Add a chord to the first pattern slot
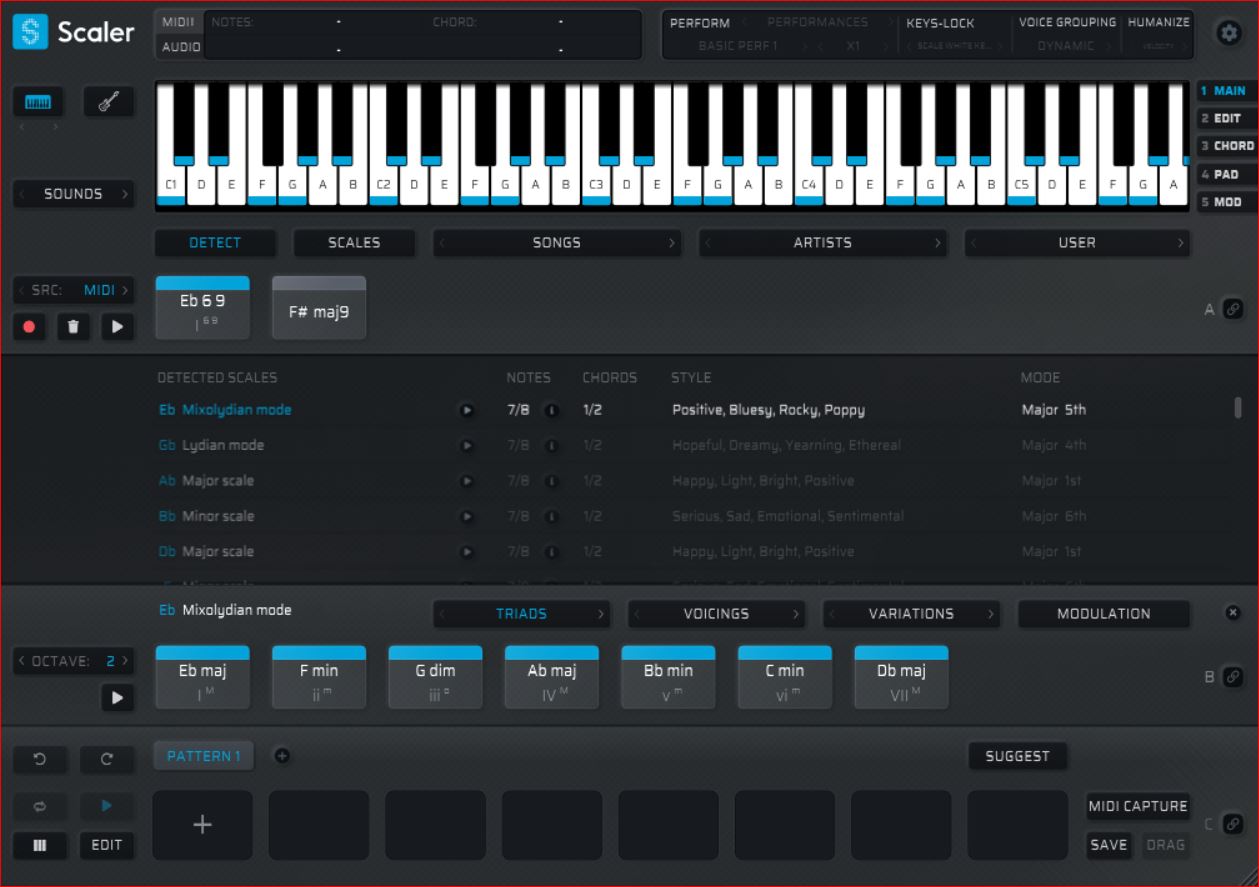1259x887 pixels. pyautogui.click(x=202, y=825)
